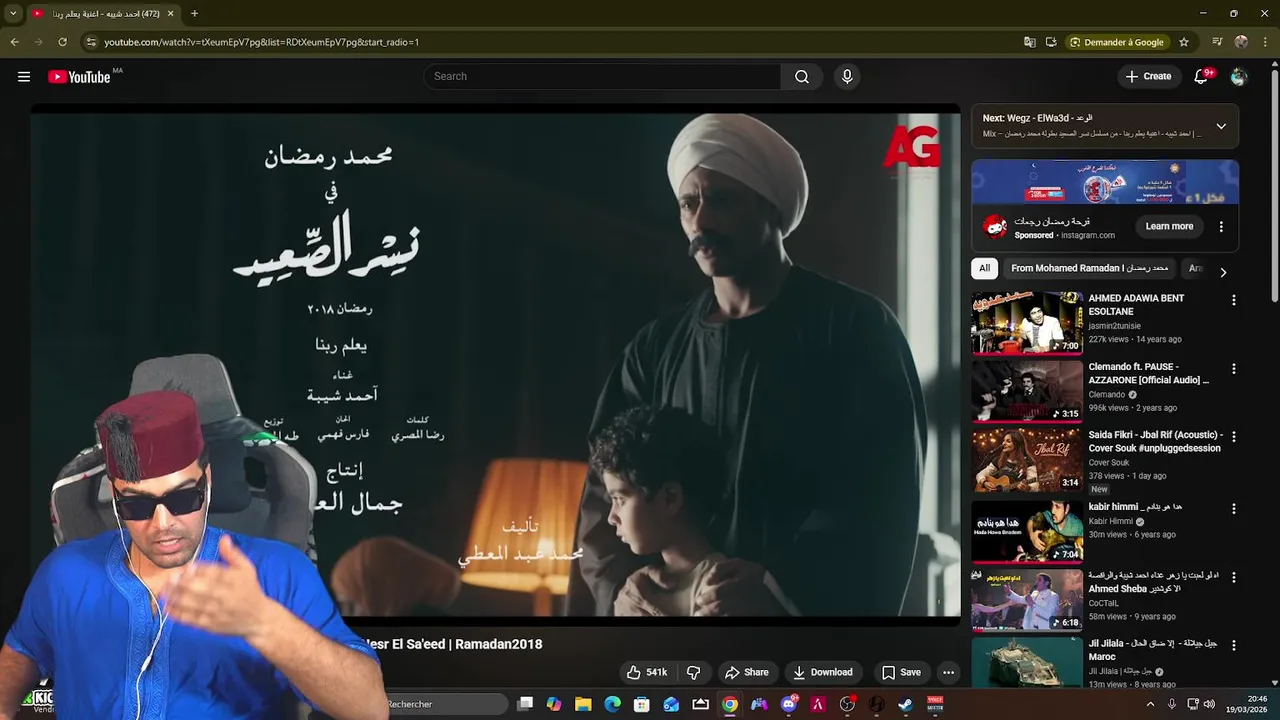
Task: Select From Mohamed Ramadan filter chip
Action: click(1089, 268)
